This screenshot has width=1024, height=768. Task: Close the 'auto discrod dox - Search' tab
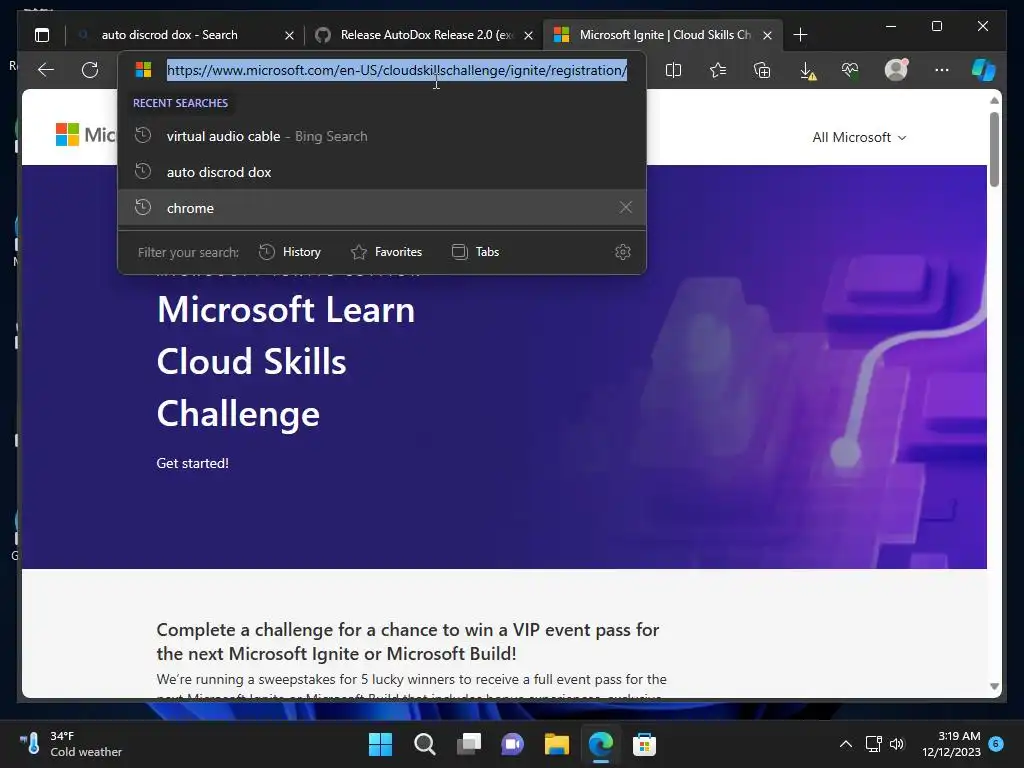pos(289,35)
